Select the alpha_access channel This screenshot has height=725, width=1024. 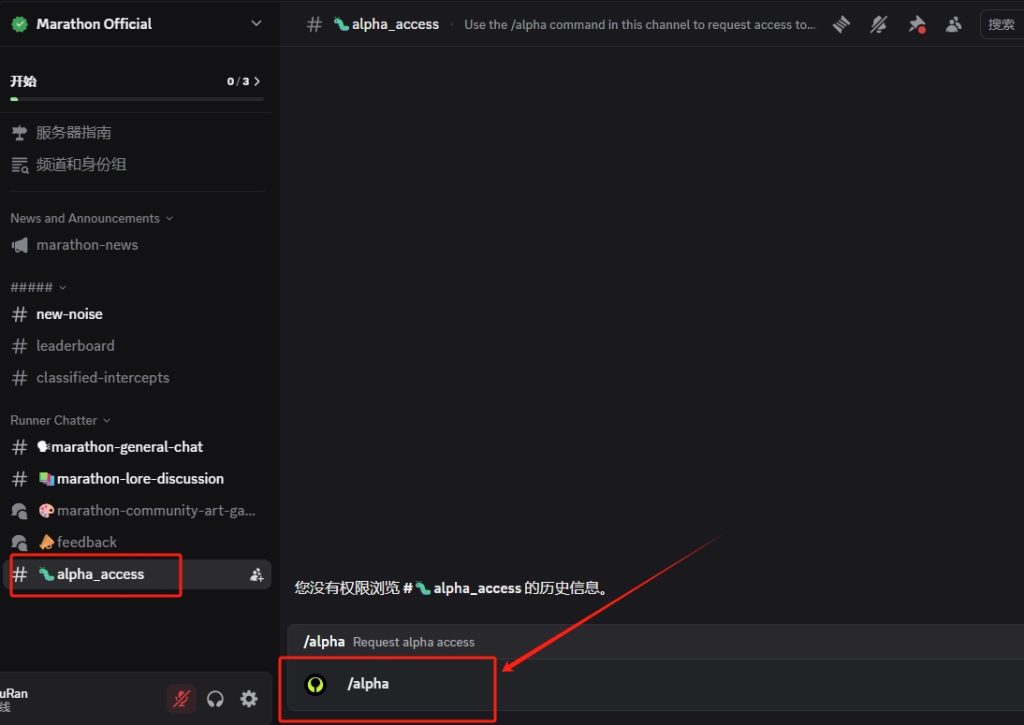[x=137, y=574]
